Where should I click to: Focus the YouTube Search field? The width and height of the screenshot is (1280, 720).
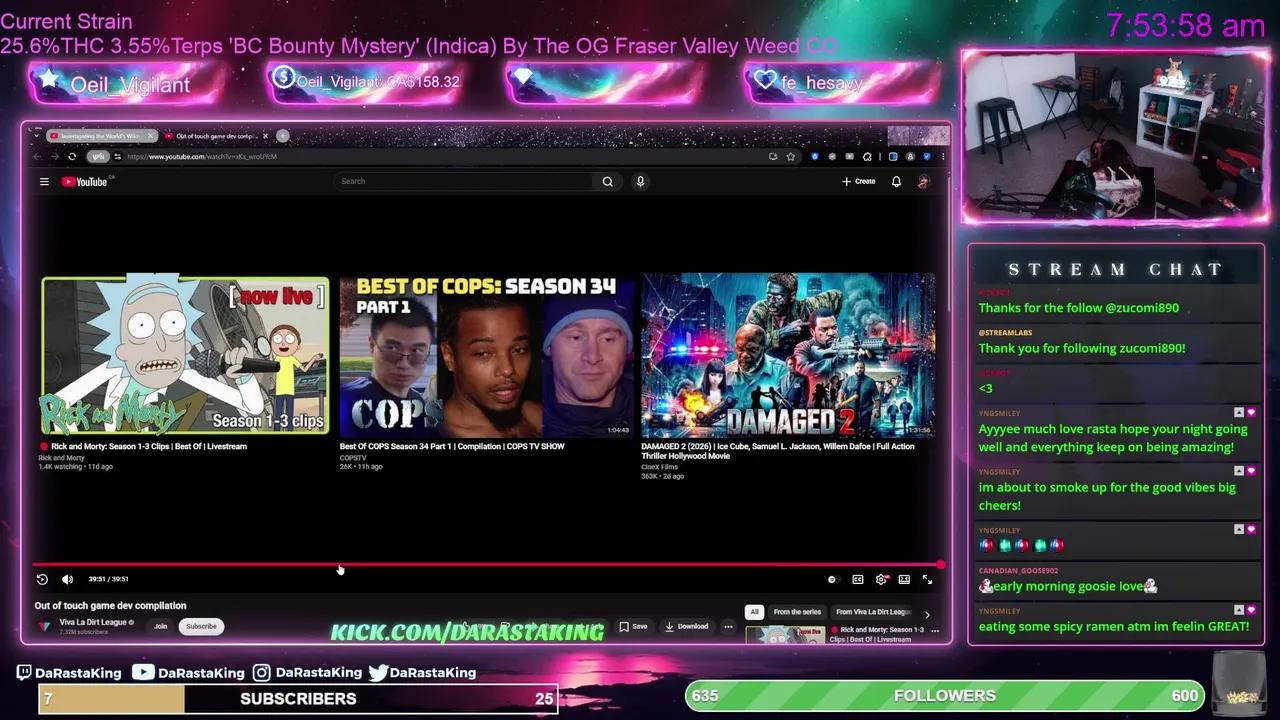click(465, 181)
